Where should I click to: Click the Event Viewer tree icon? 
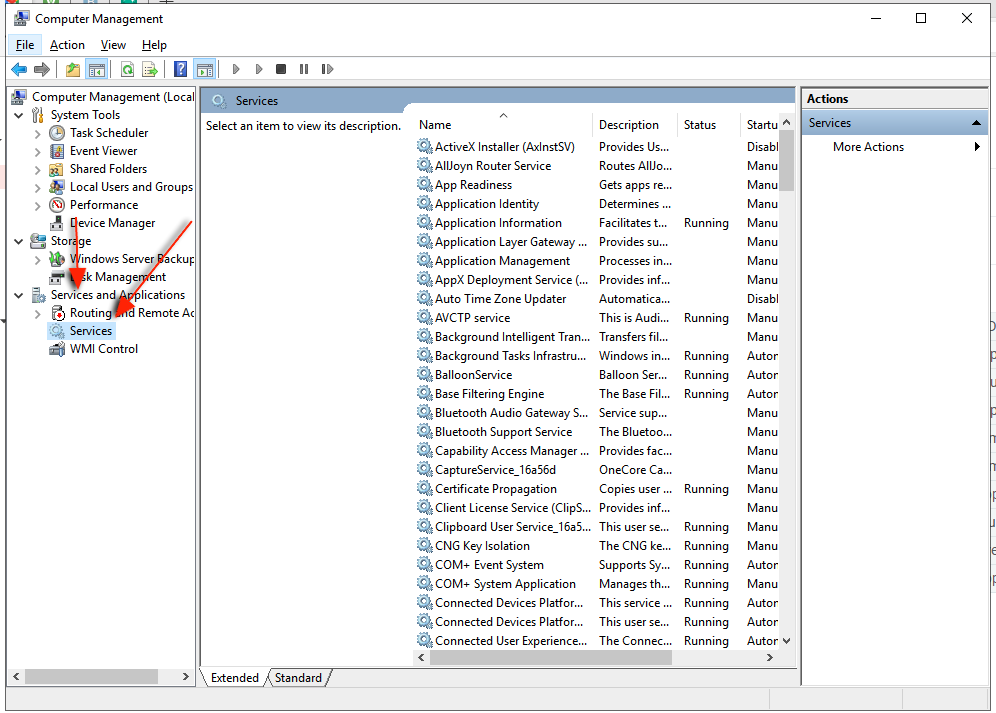click(57, 151)
